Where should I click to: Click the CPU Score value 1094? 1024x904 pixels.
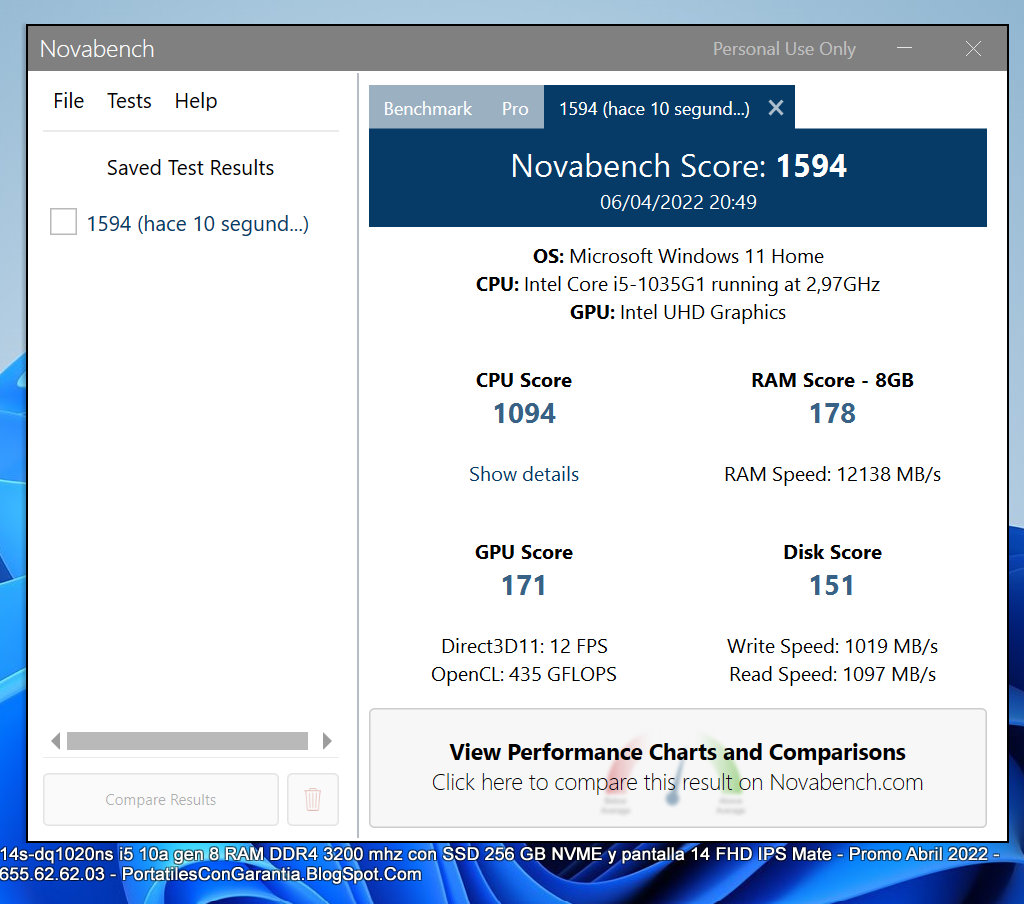(524, 413)
